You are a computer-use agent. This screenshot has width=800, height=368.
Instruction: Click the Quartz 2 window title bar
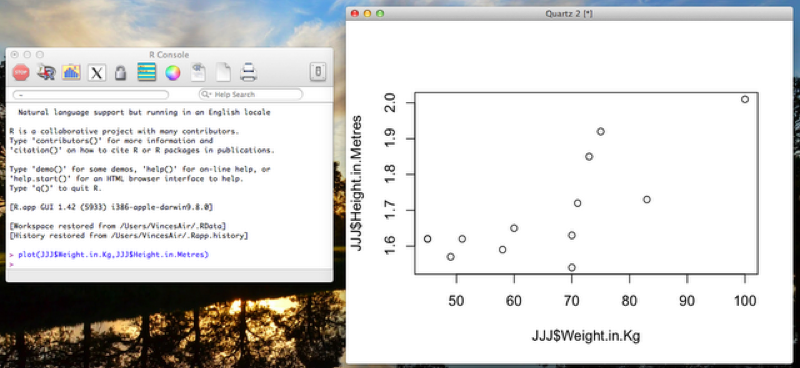tap(569, 14)
